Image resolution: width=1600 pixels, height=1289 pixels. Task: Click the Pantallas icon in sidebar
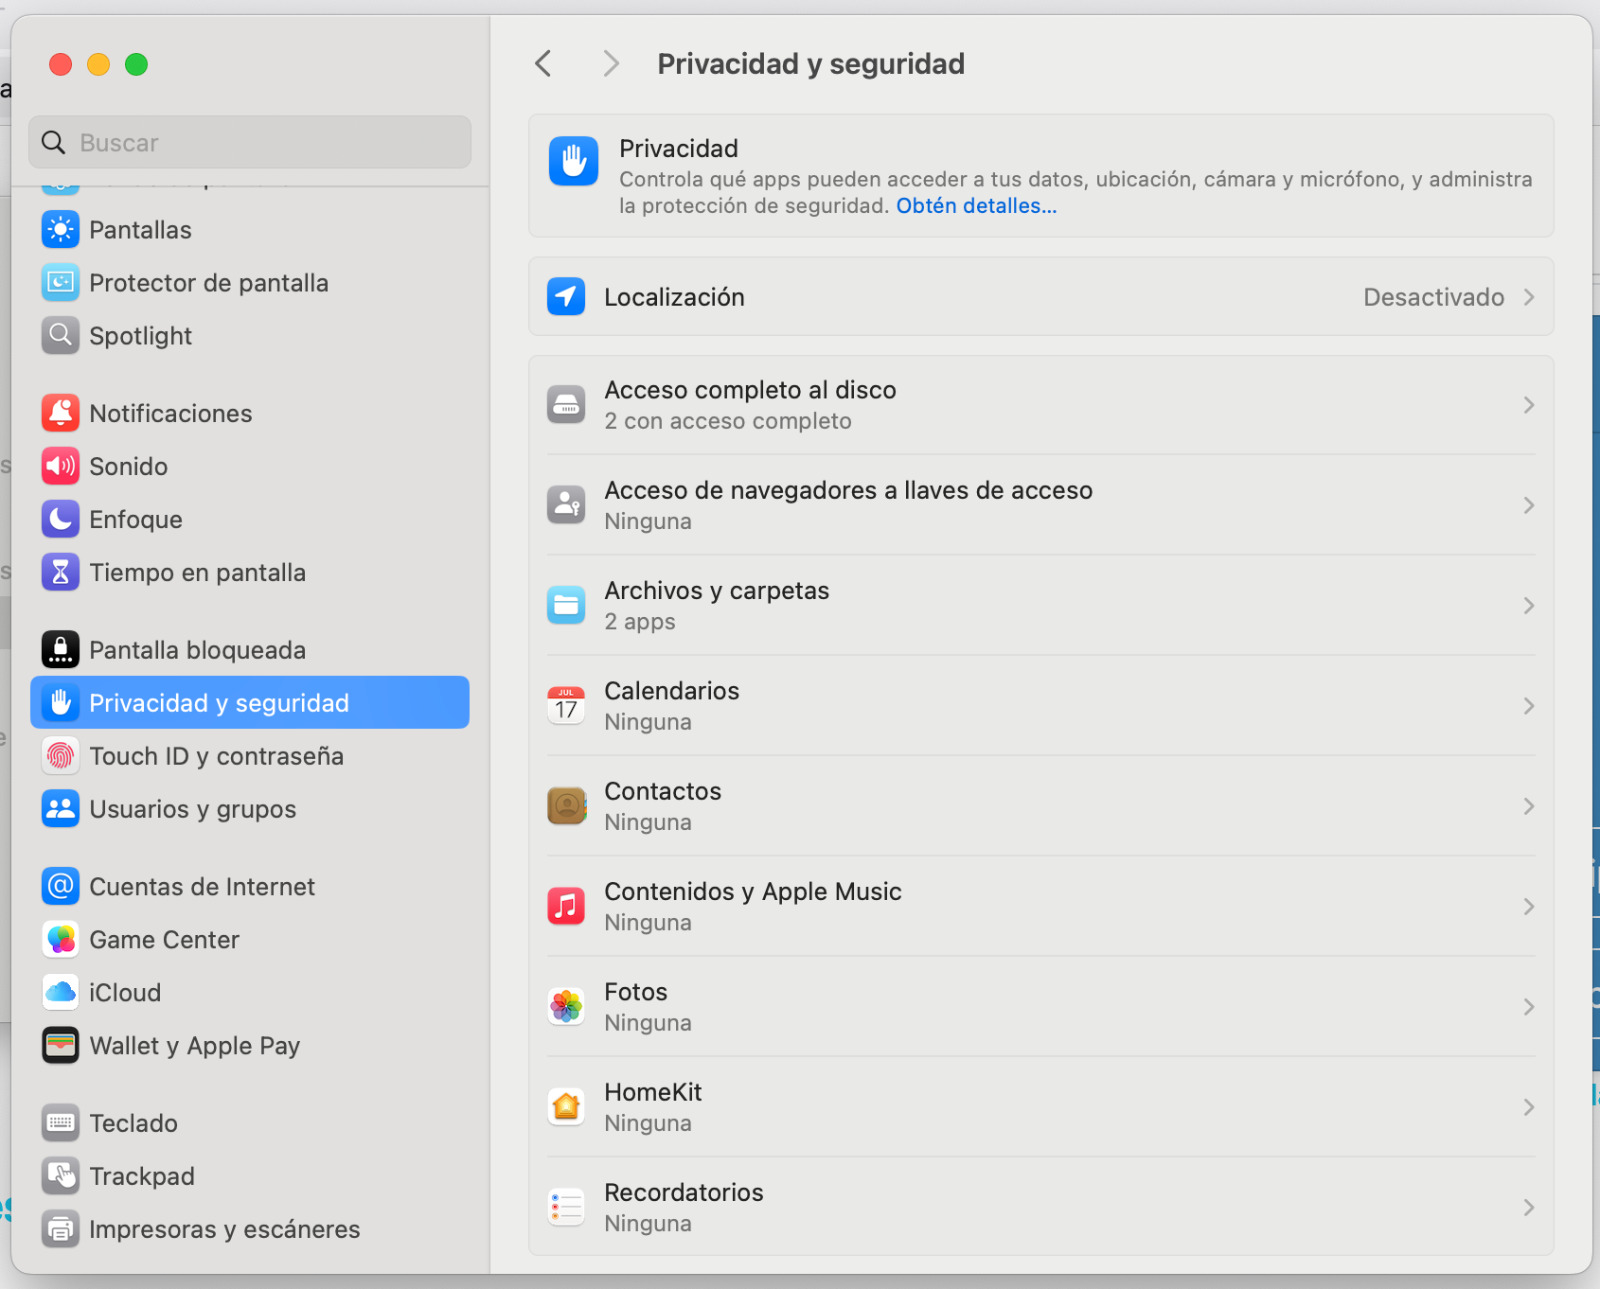(x=60, y=230)
